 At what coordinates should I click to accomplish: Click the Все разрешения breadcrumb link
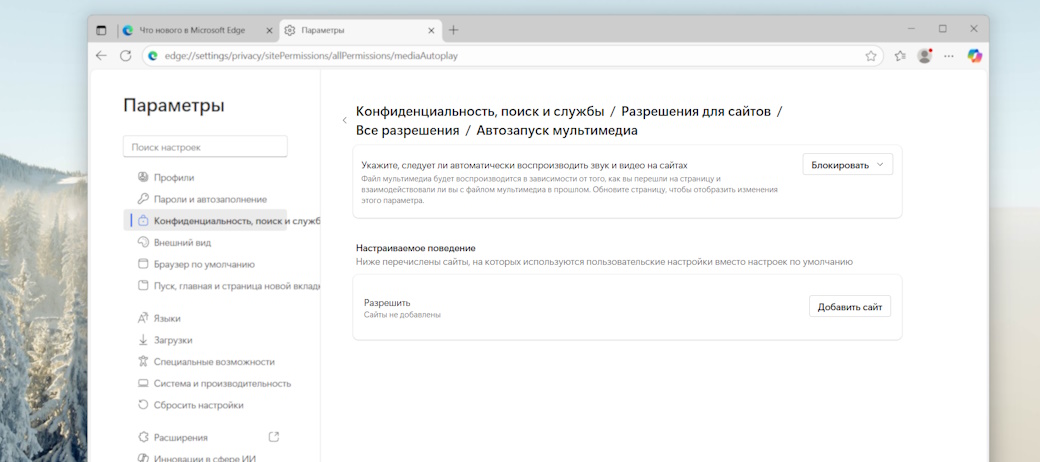coord(406,130)
